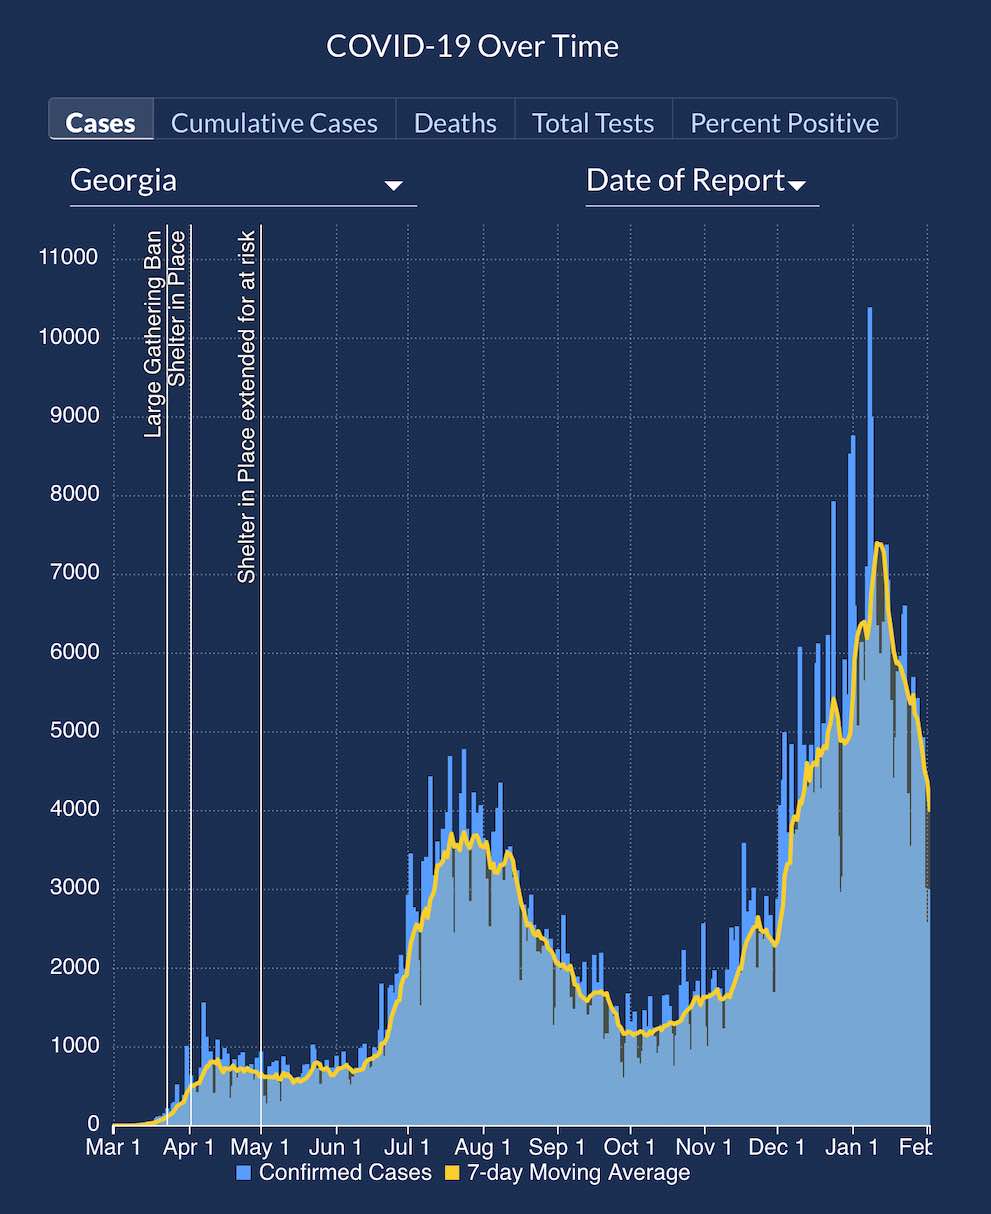Toggle the Confirmed Cases legend label

(x=345, y=1172)
